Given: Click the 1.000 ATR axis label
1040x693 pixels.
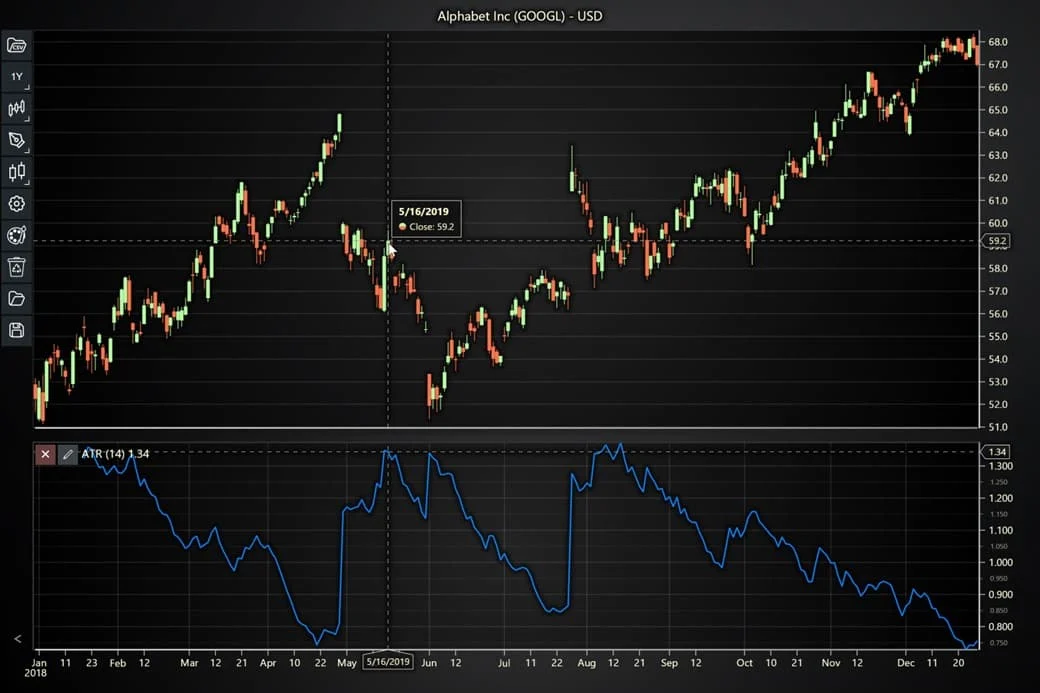Looking at the screenshot, I should coord(1000,562).
